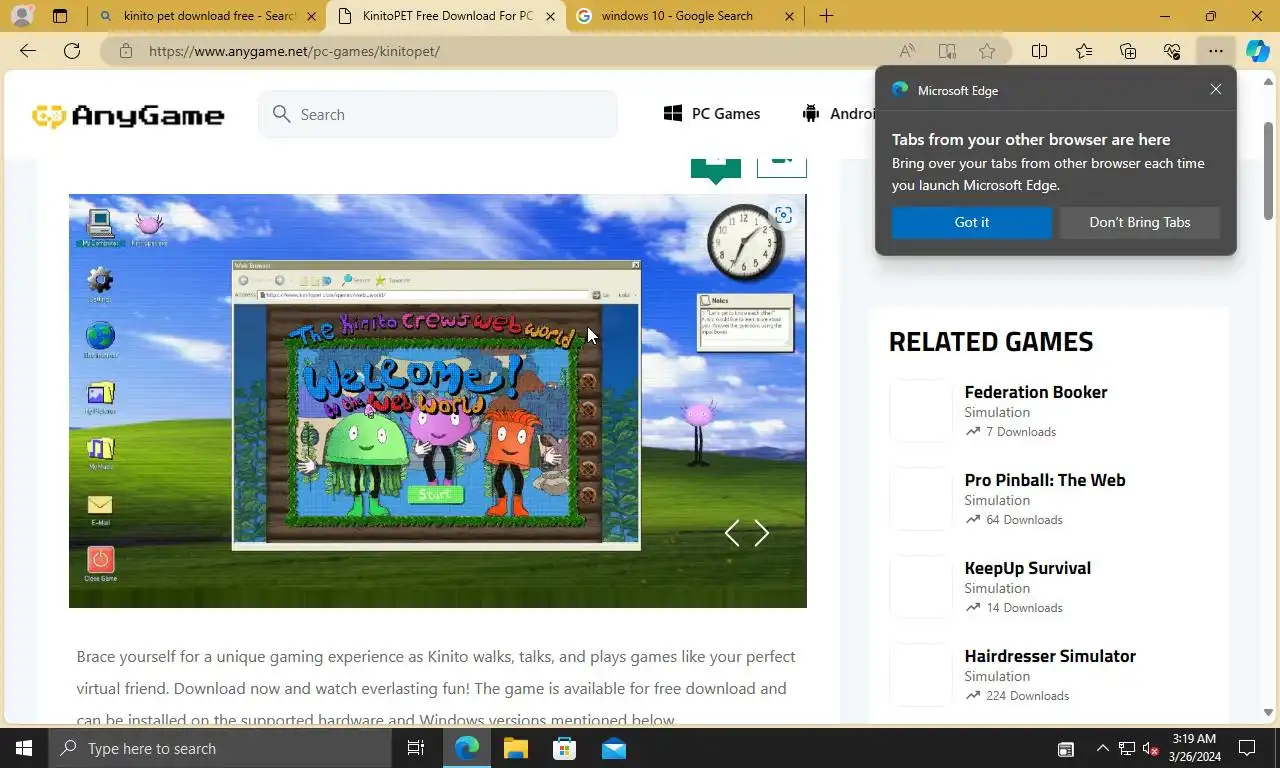This screenshot has height=768, width=1280.
Task: Open File Explorer from taskbar
Action: 515,748
